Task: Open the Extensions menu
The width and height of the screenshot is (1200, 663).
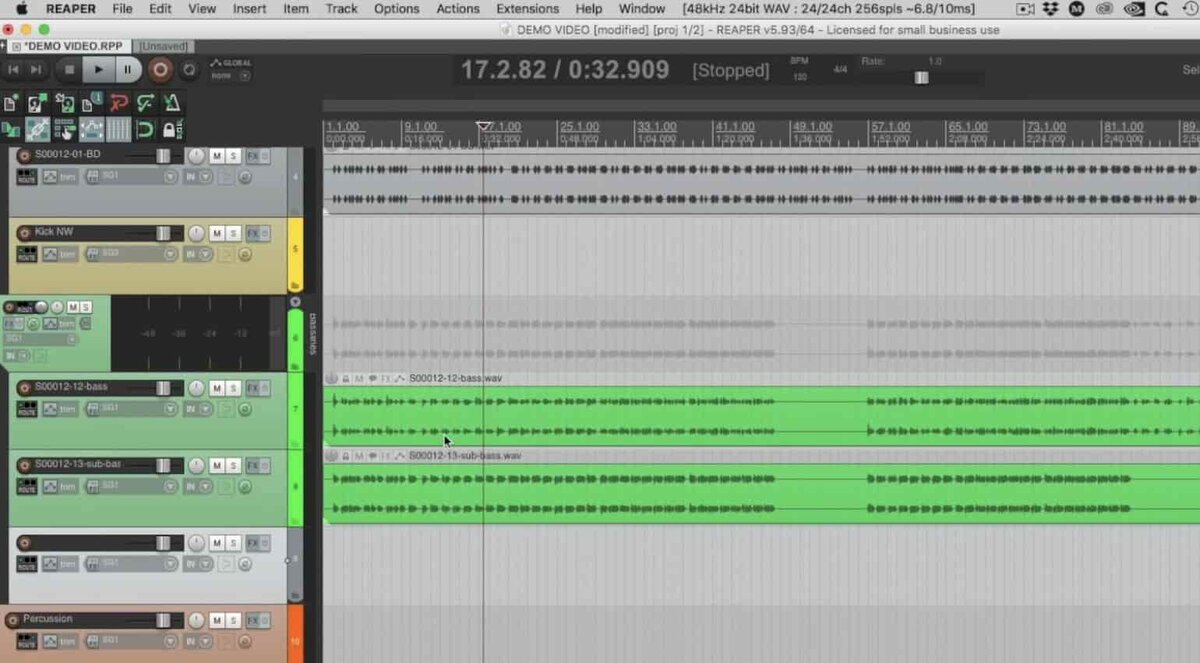Action: [527, 9]
